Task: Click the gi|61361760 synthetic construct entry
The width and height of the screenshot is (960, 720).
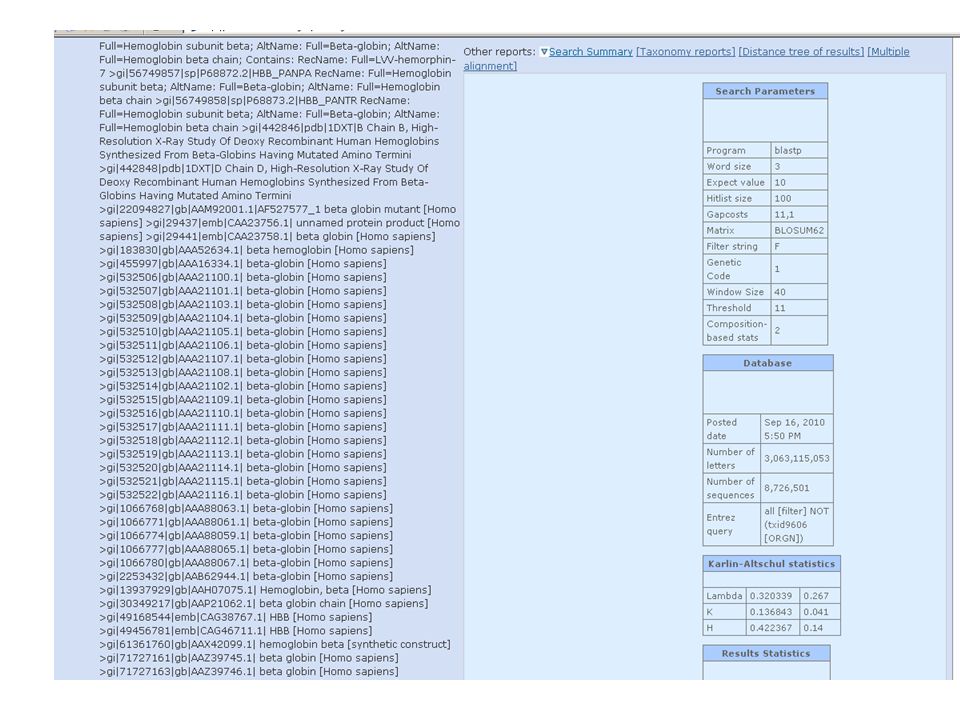Action: (274, 645)
